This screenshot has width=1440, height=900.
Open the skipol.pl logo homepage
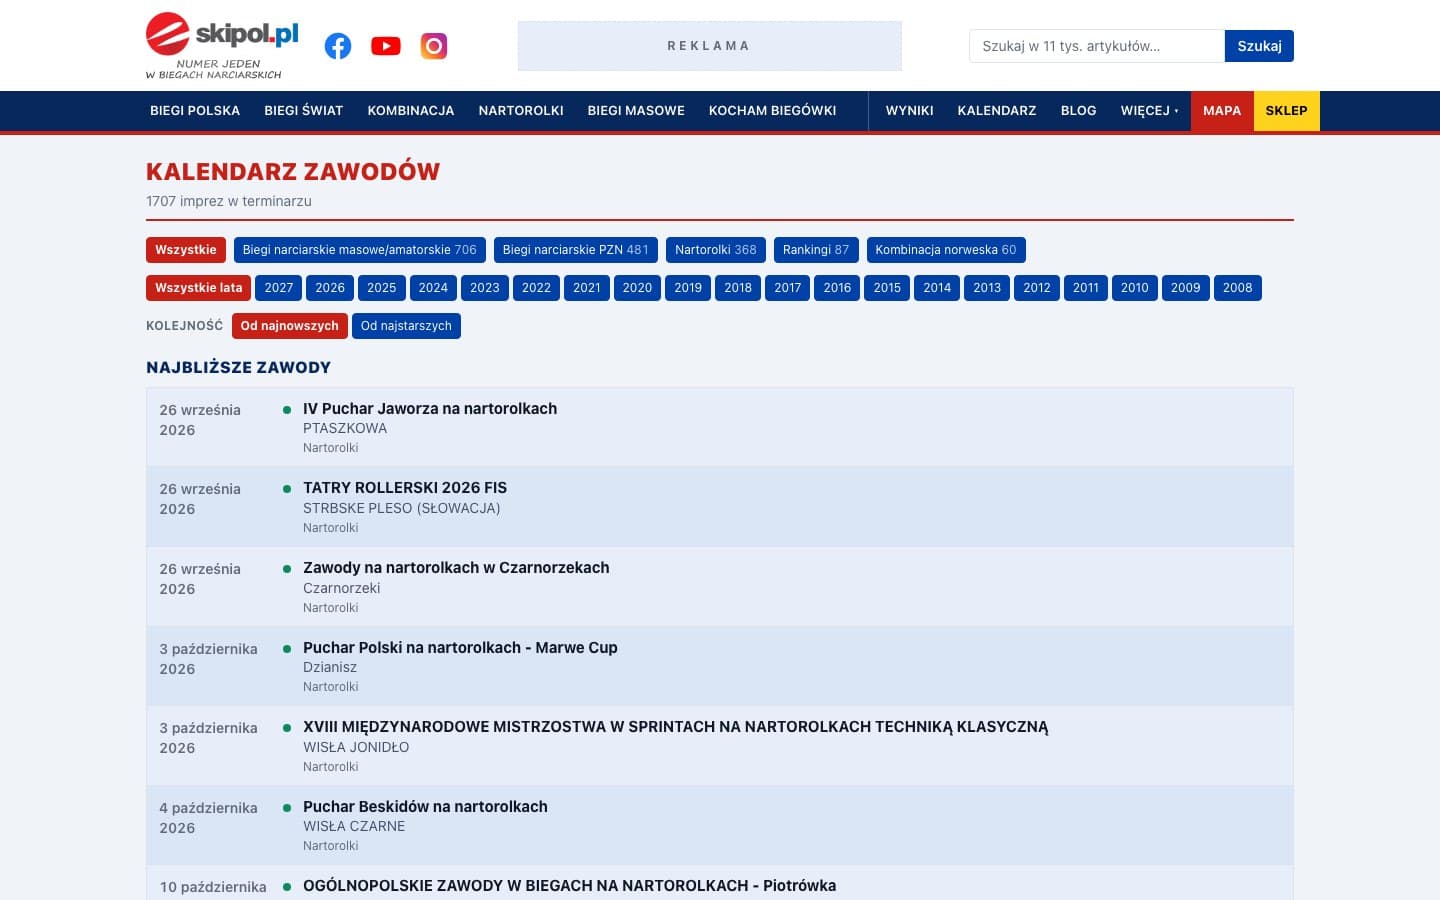click(222, 46)
